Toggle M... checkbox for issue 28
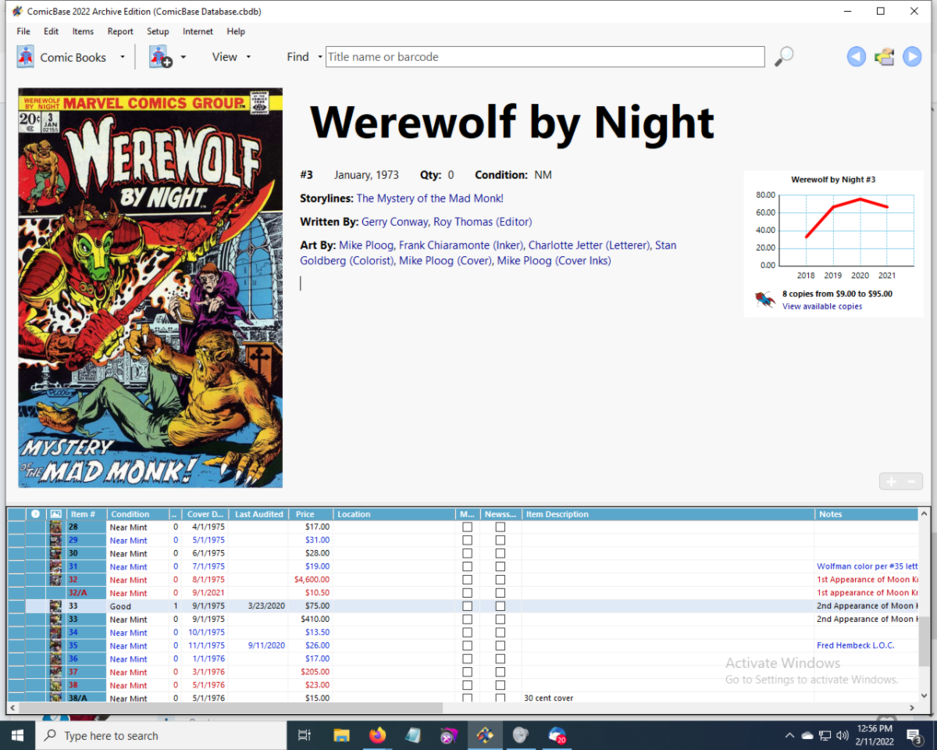The image size is (937, 750). (x=467, y=527)
